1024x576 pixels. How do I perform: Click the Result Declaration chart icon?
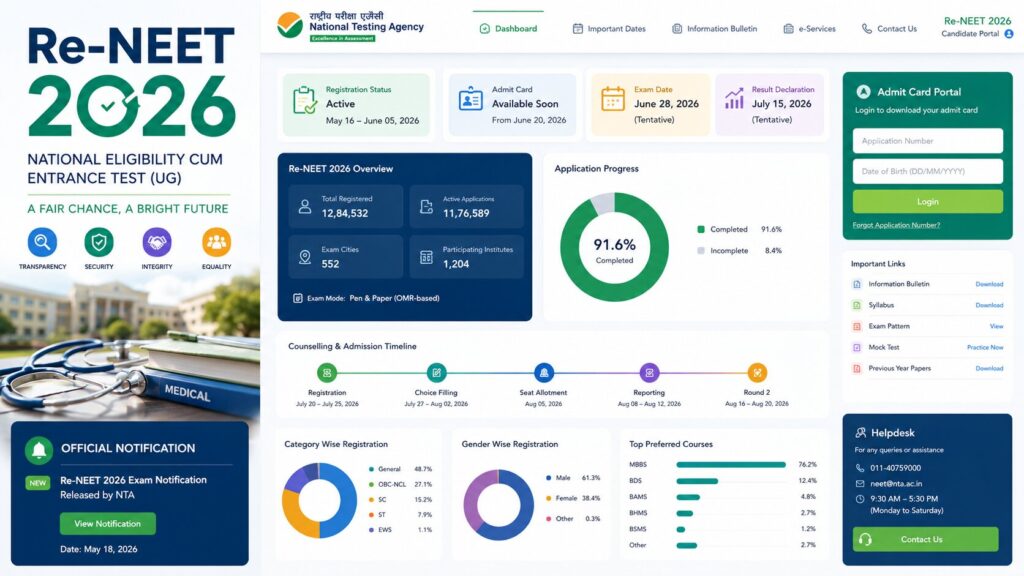point(734,98)
